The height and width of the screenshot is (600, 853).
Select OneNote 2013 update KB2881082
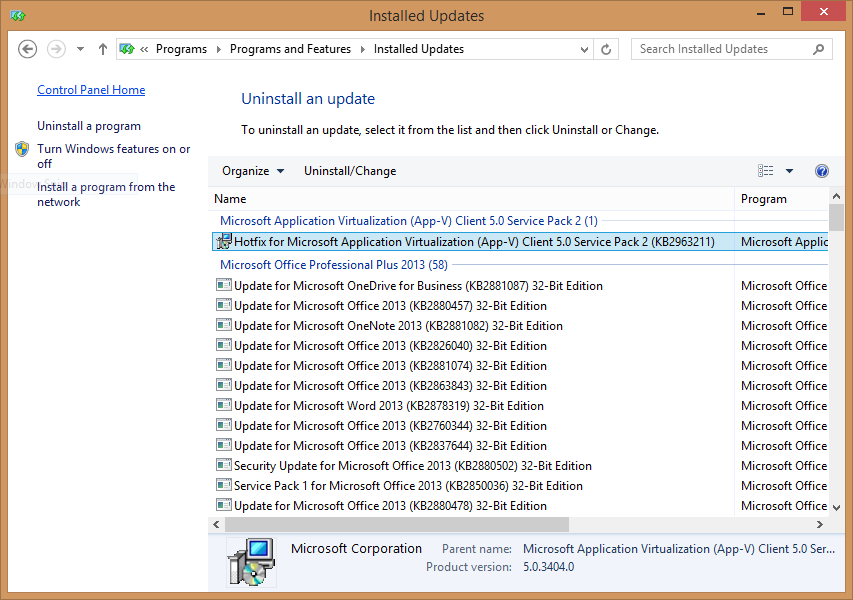point(520,326)
